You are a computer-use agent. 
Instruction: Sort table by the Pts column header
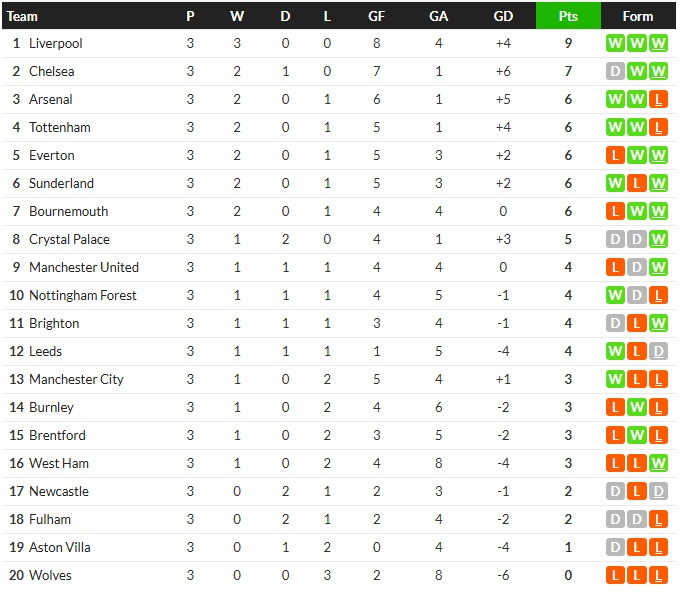(568, 16)
